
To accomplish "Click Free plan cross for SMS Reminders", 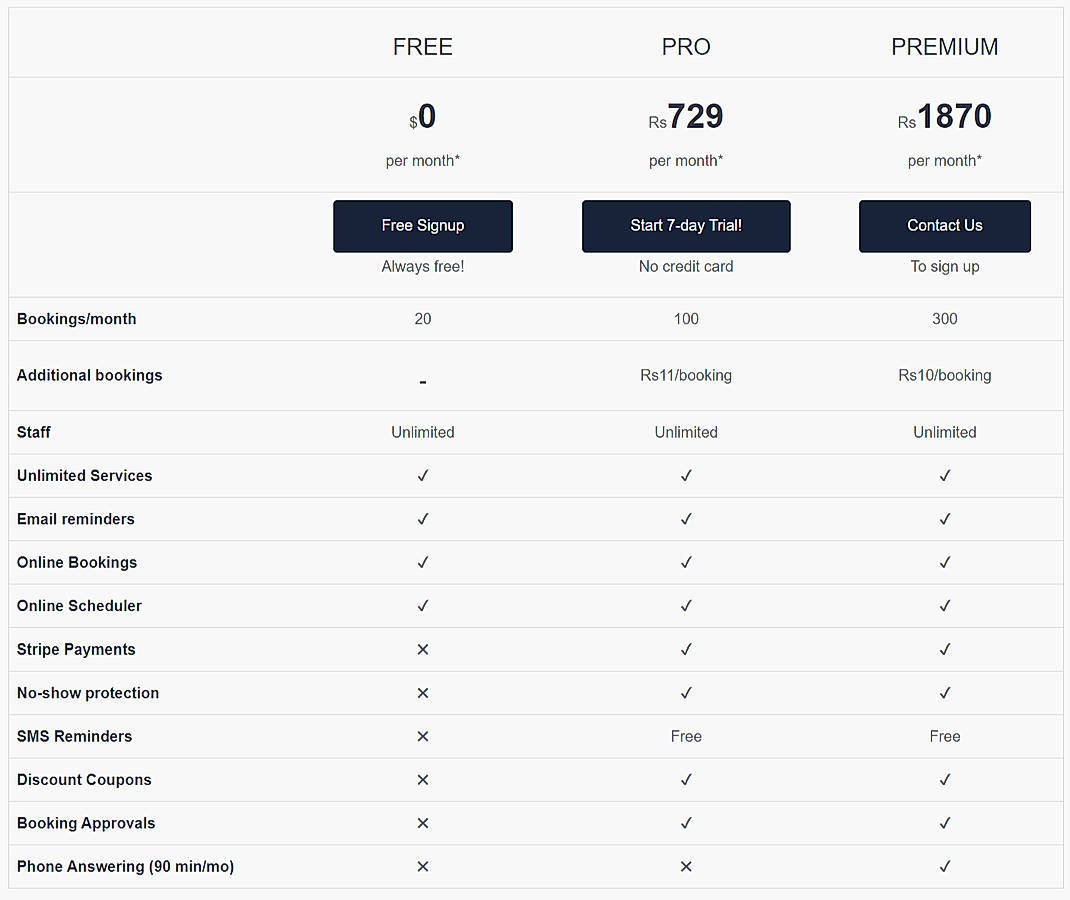I will (422, 736).
